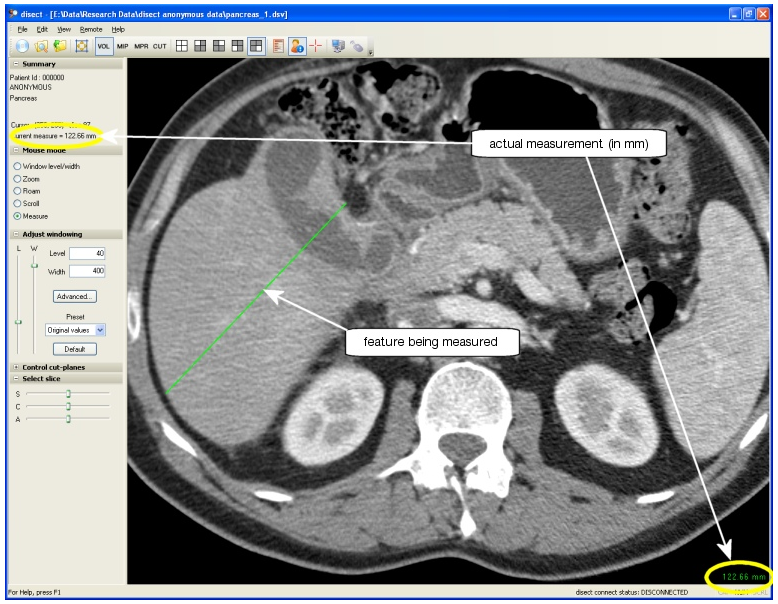Click disect connect status: DISCONNECTED text
778x604 pixels.
click(x=632, y=592)
